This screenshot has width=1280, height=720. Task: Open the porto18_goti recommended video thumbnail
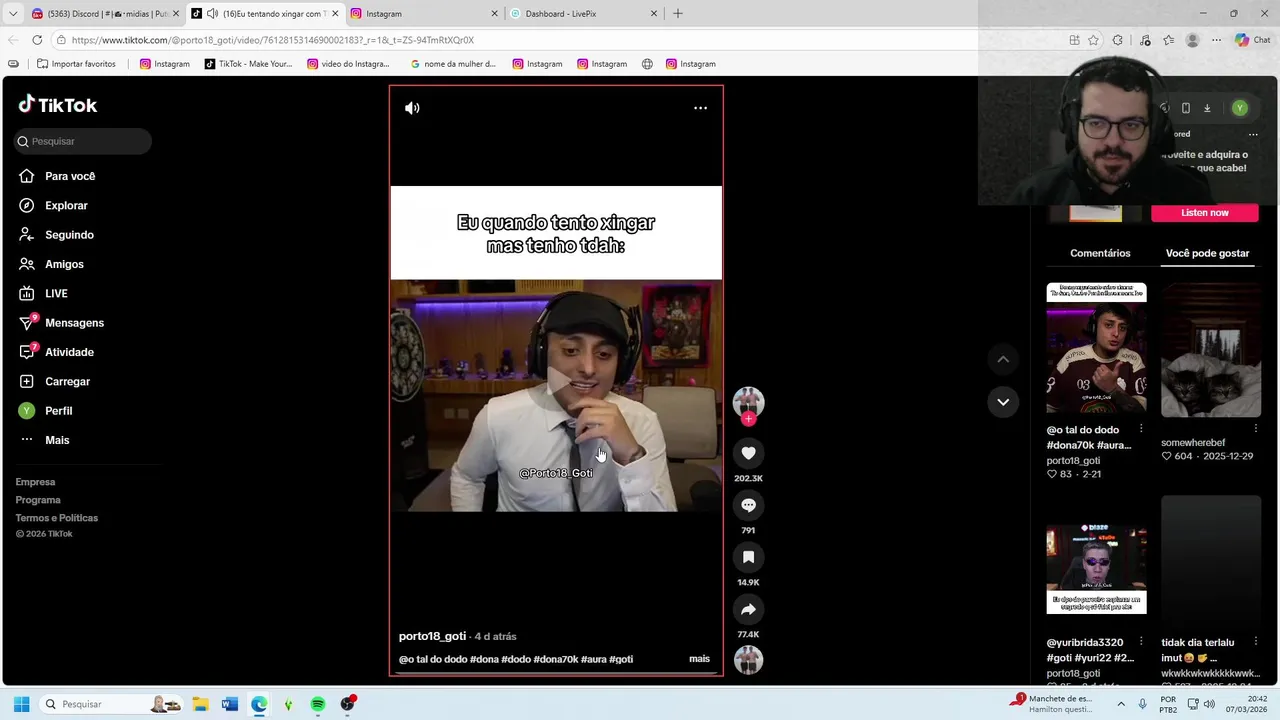(1096, 348)
